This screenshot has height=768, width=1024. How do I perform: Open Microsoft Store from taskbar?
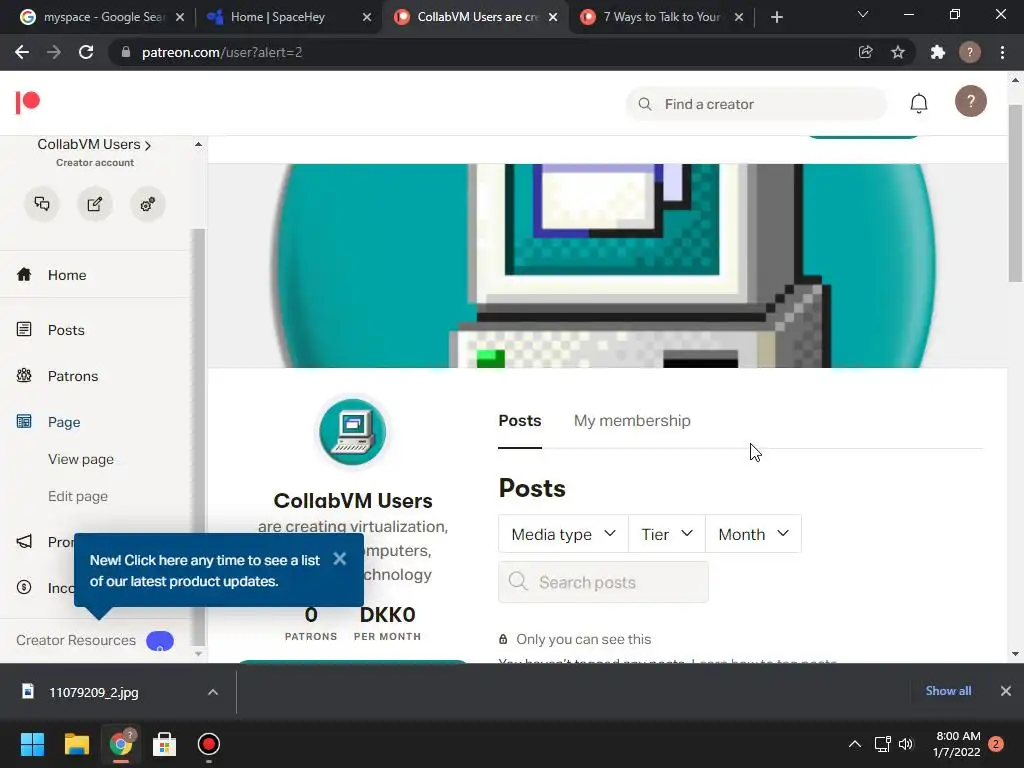pyautogui.click(x=165, y=744)
